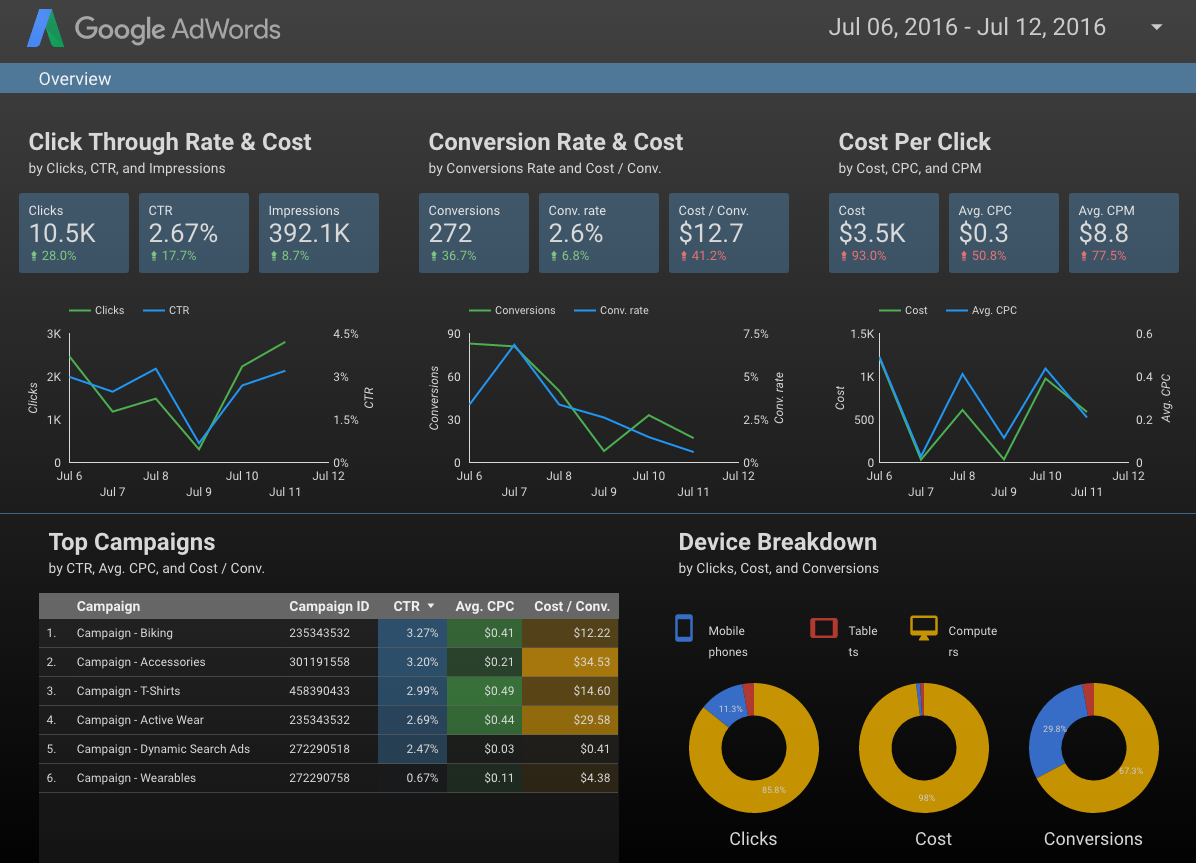Viewport: 1196px width, 863px height.
Task: Click the Campaign ID column header
Action: tap(329, 606)
